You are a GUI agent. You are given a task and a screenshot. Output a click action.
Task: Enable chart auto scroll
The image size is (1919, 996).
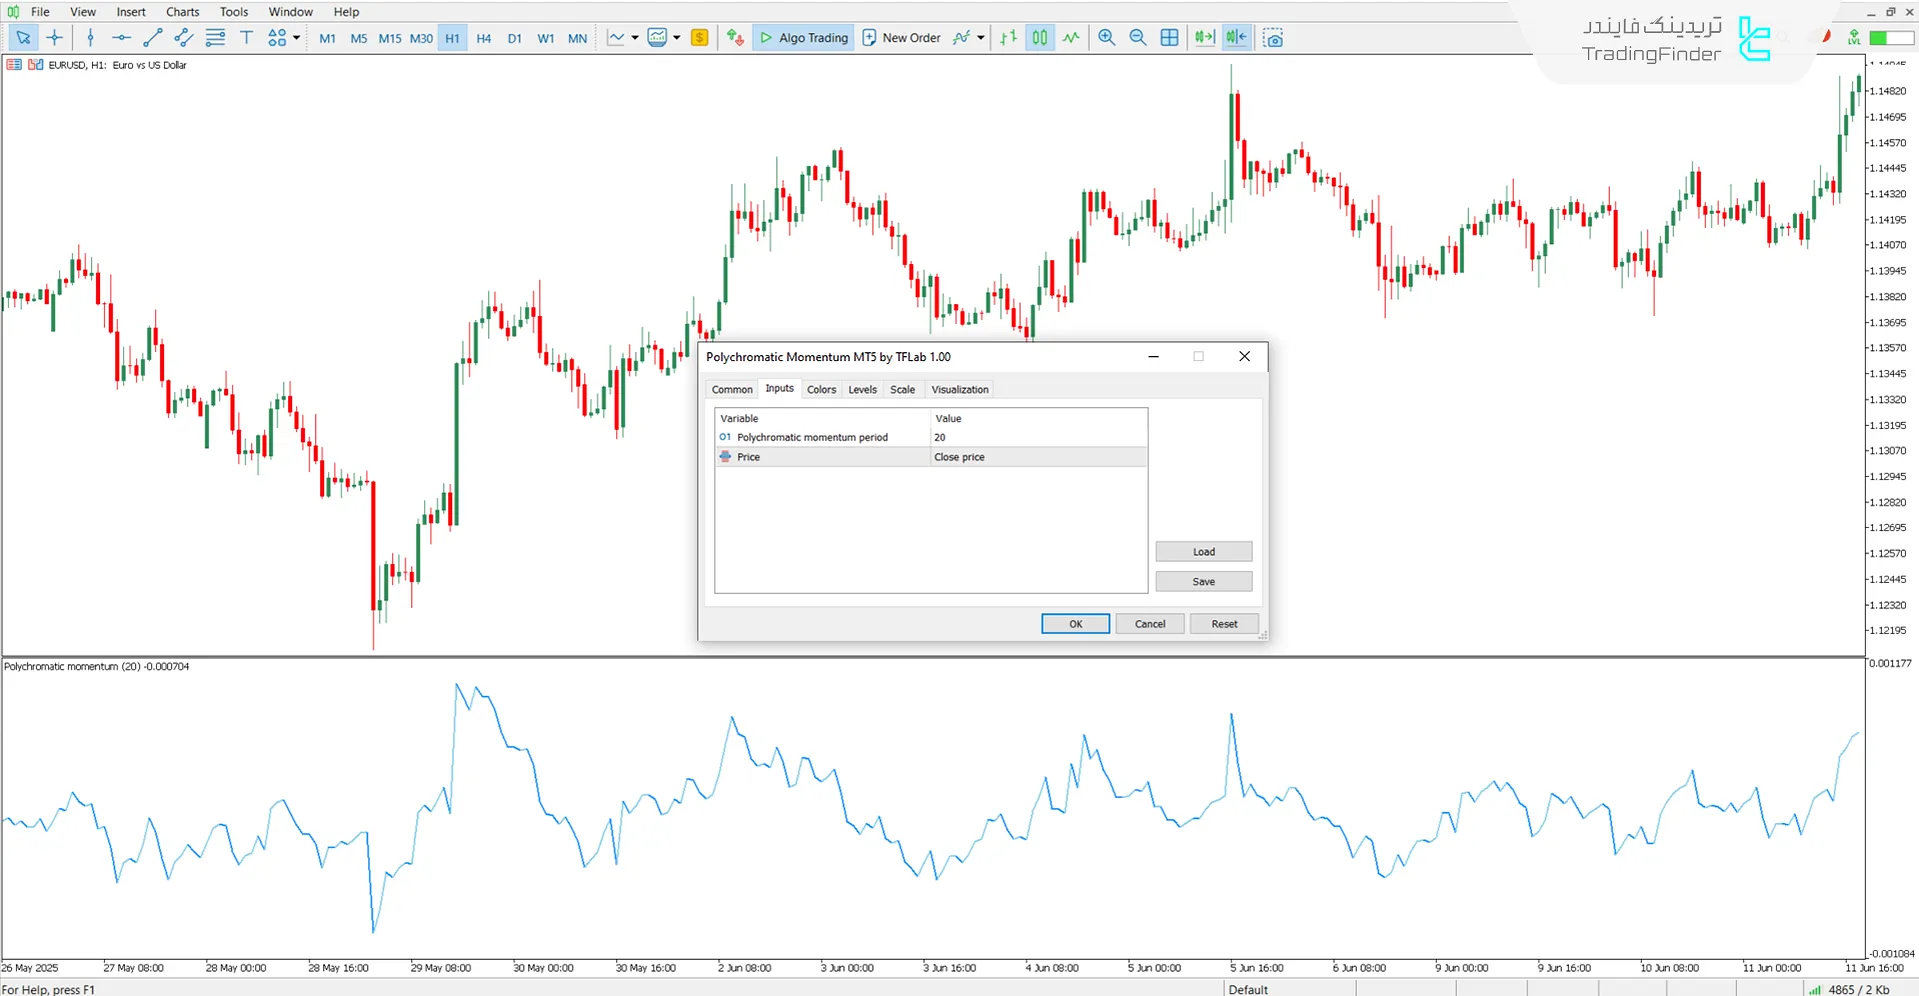pyautogui.click(x=1204, y=37)
